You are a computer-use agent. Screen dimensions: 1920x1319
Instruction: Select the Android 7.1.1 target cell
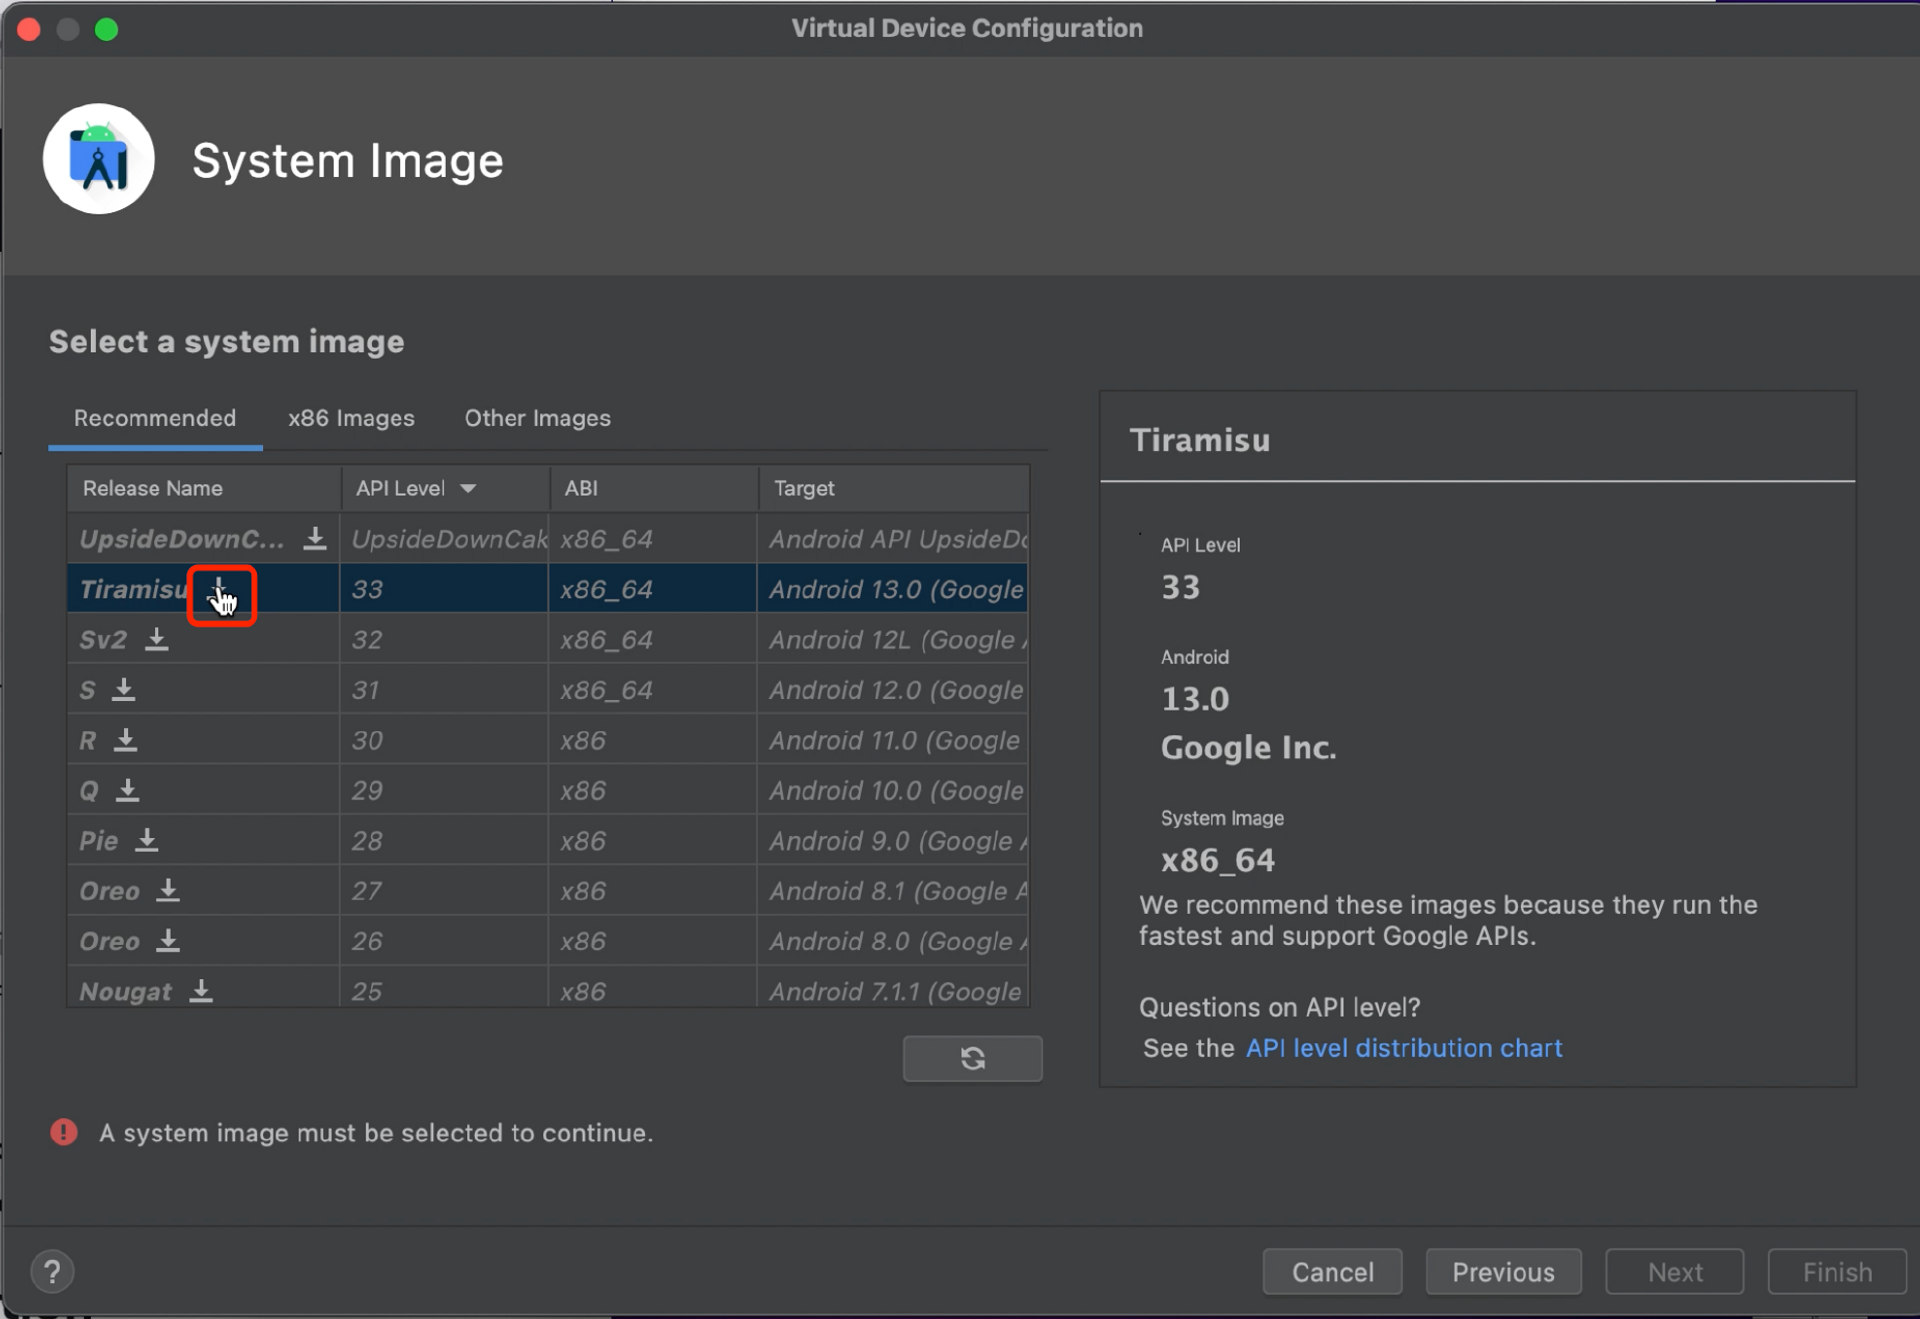pyautogui.click(x=894, y=989)
